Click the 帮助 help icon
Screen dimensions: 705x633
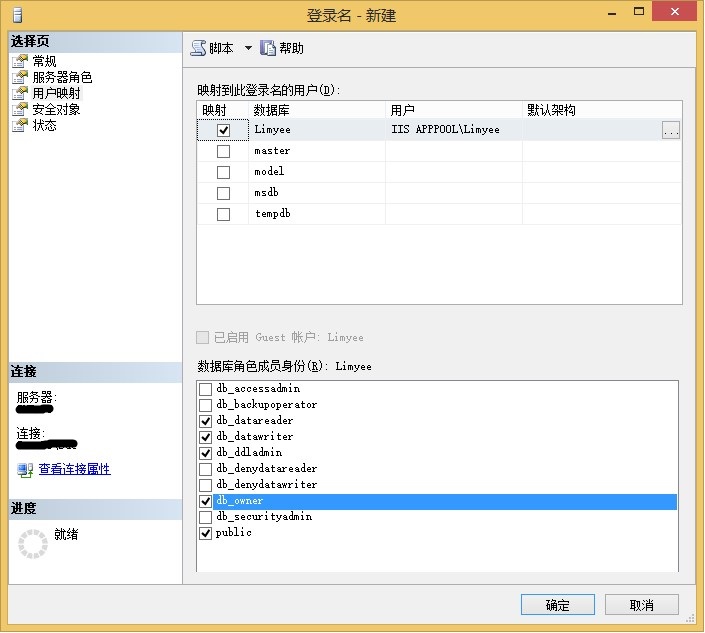pos(268,48)
